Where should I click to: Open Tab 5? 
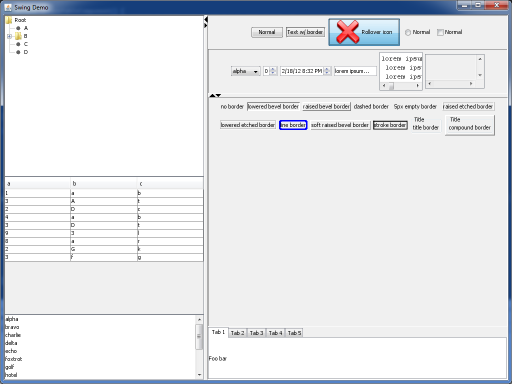[x=294, y=333]
